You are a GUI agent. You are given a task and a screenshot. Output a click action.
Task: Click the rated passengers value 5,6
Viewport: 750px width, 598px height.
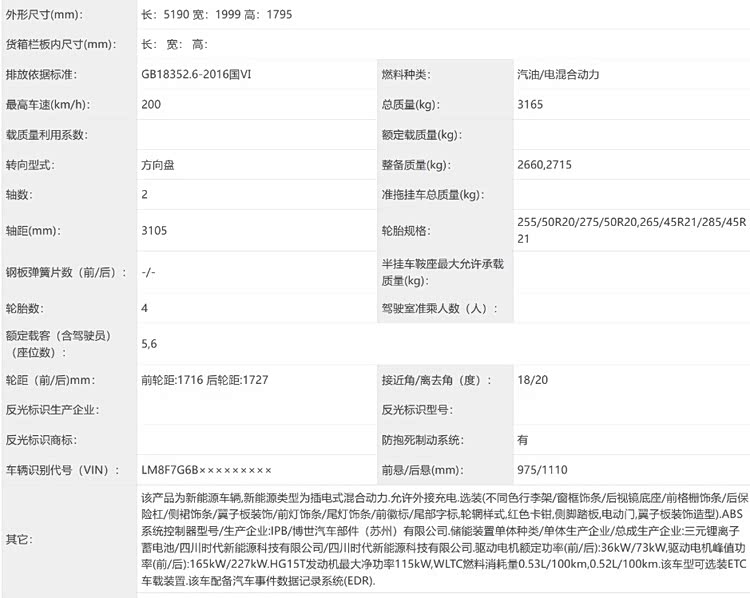point(149,344)
